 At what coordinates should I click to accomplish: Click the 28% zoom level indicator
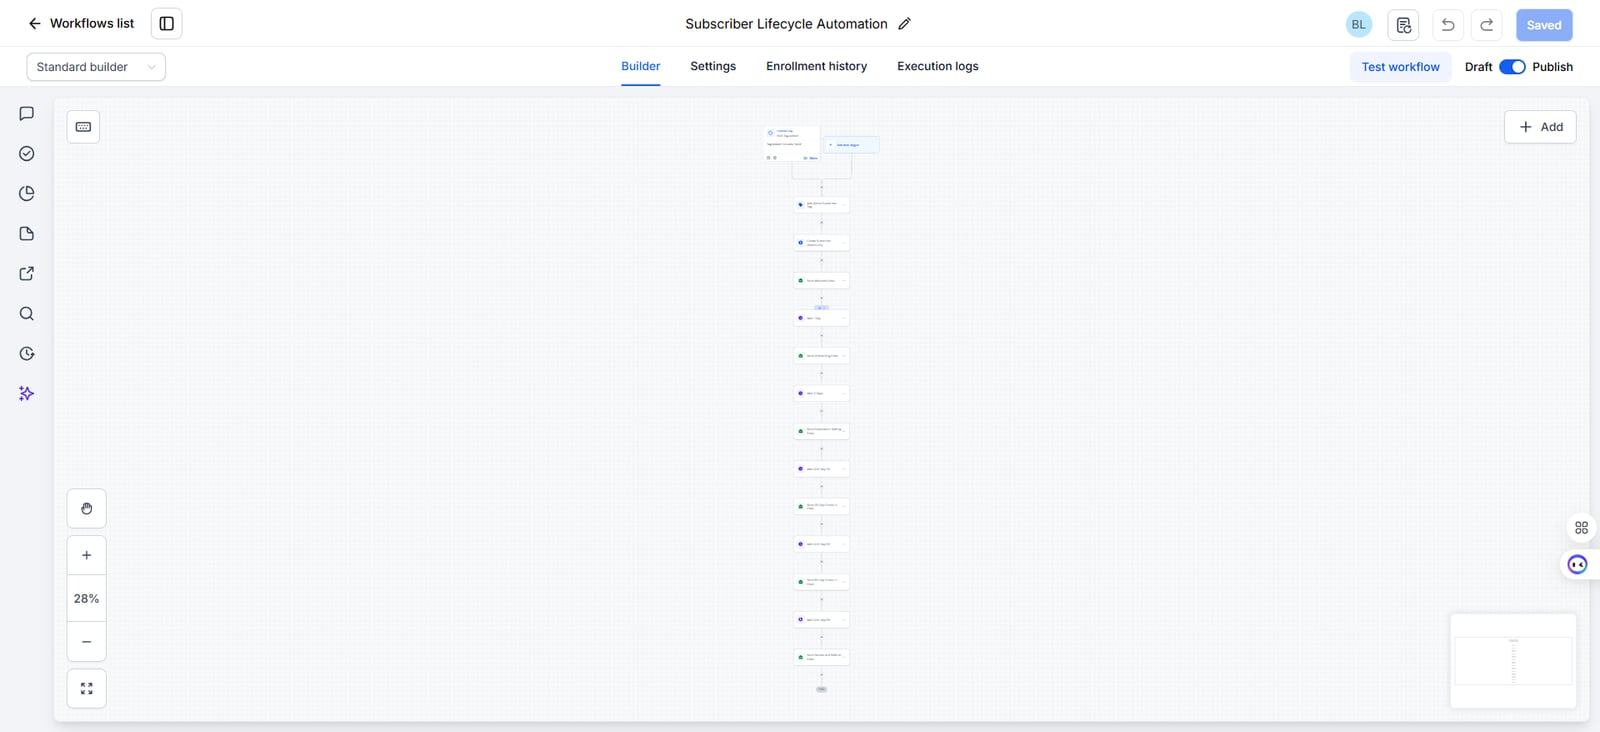[x=87, y=599]
